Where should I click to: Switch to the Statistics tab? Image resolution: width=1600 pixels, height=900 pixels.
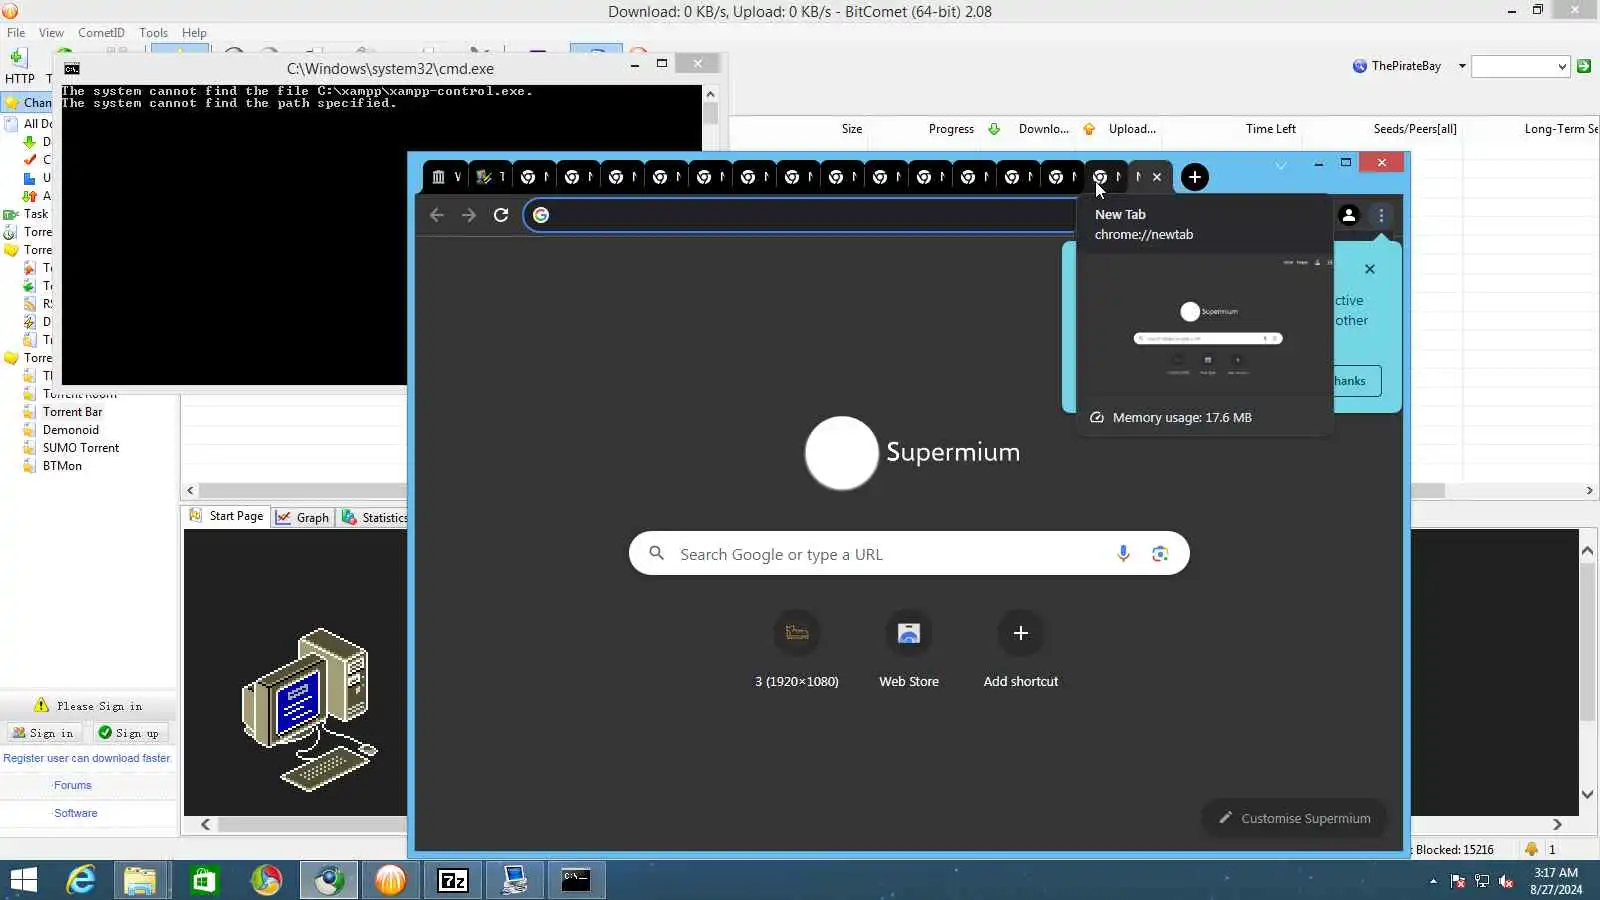[374, 517]
